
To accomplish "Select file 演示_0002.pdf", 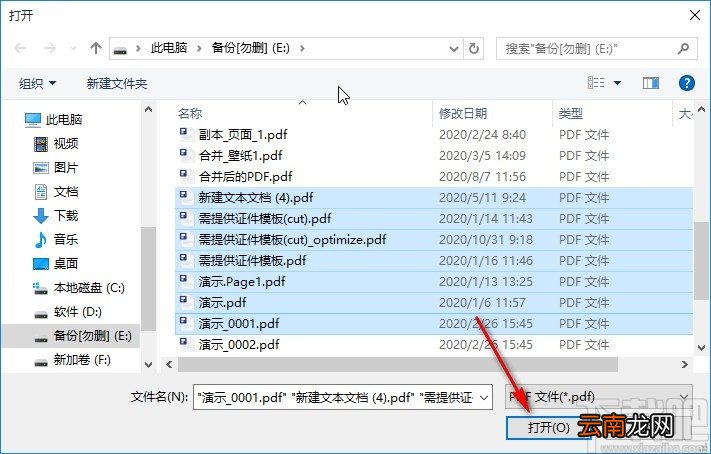I will 239,345.
